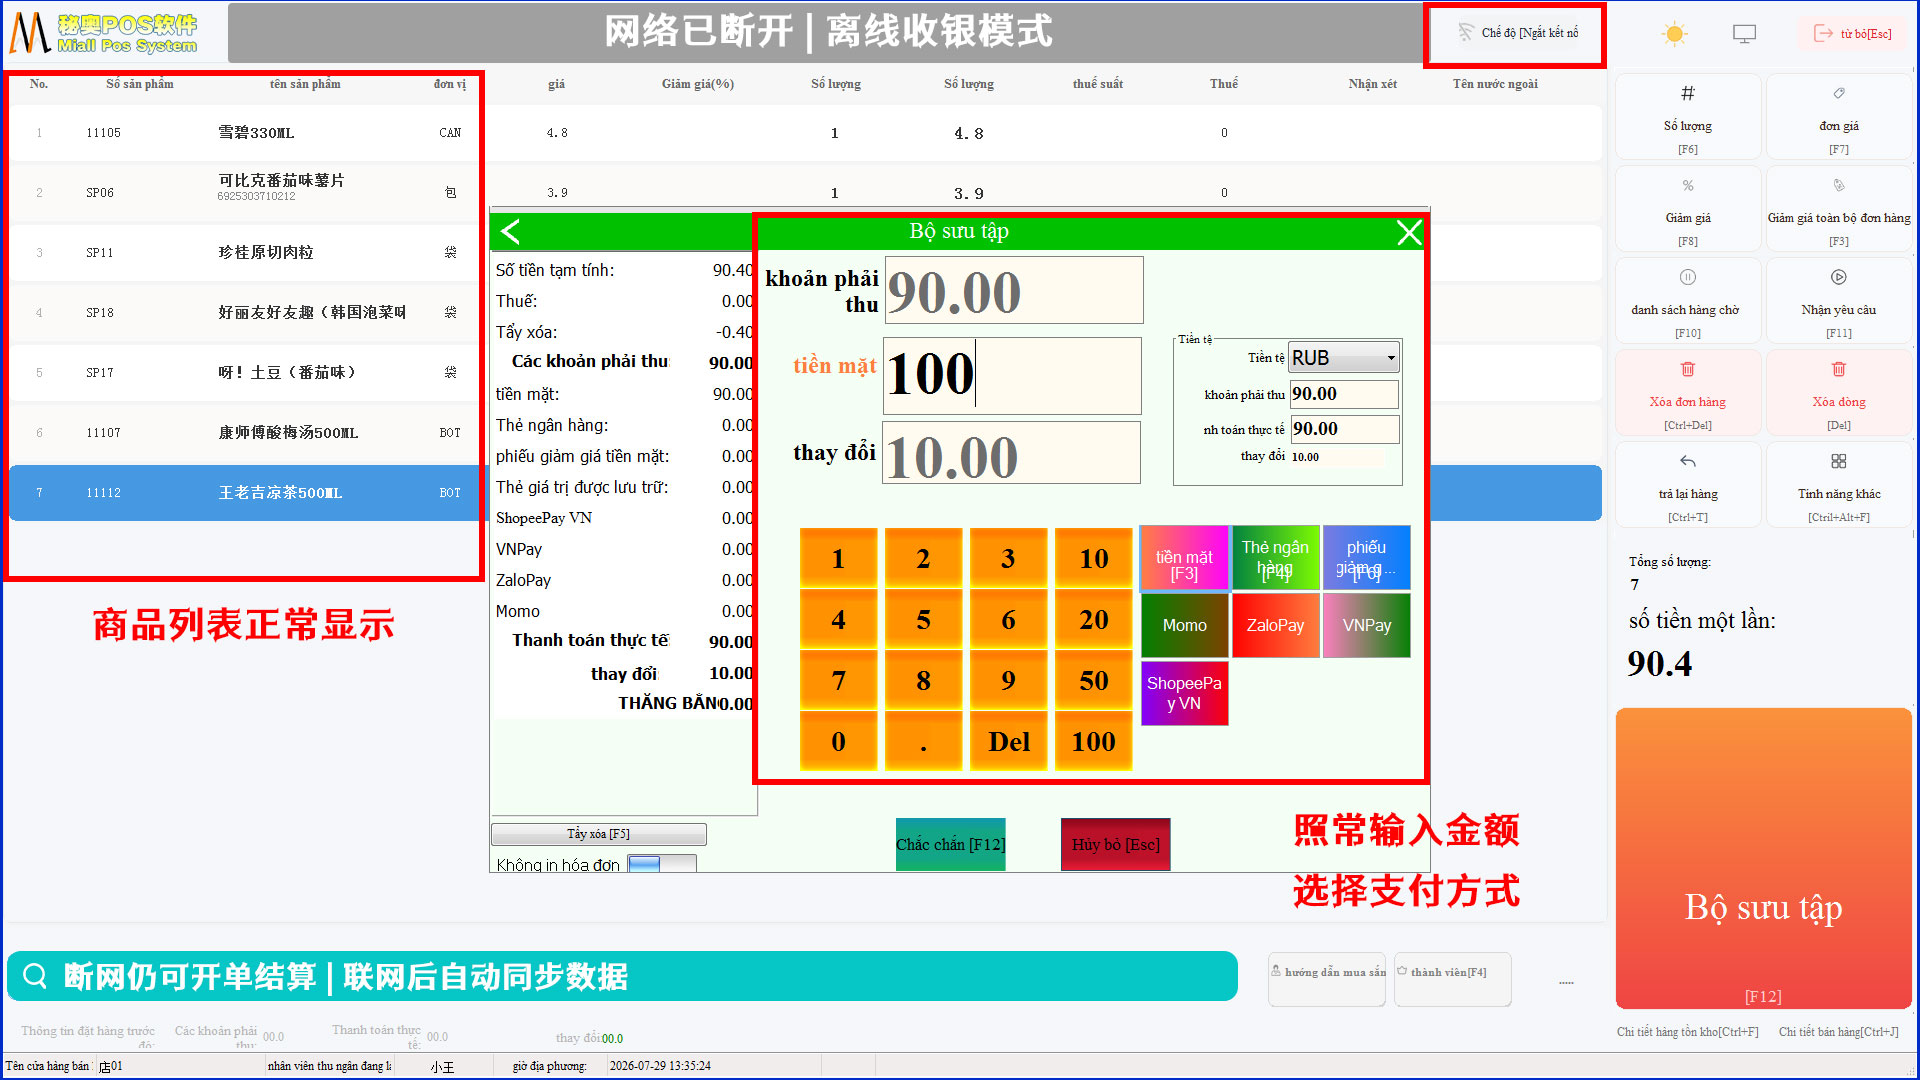1920x1080 pixels.
Task: Select Thẻ ngân hàng bank card payment
Action: point(1275,558)
